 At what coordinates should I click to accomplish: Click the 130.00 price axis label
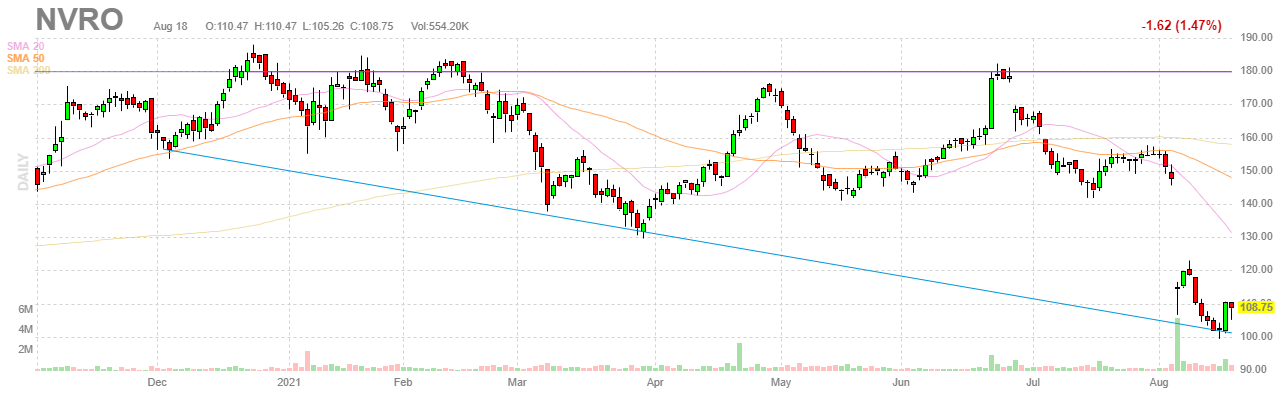(1255, 237)
